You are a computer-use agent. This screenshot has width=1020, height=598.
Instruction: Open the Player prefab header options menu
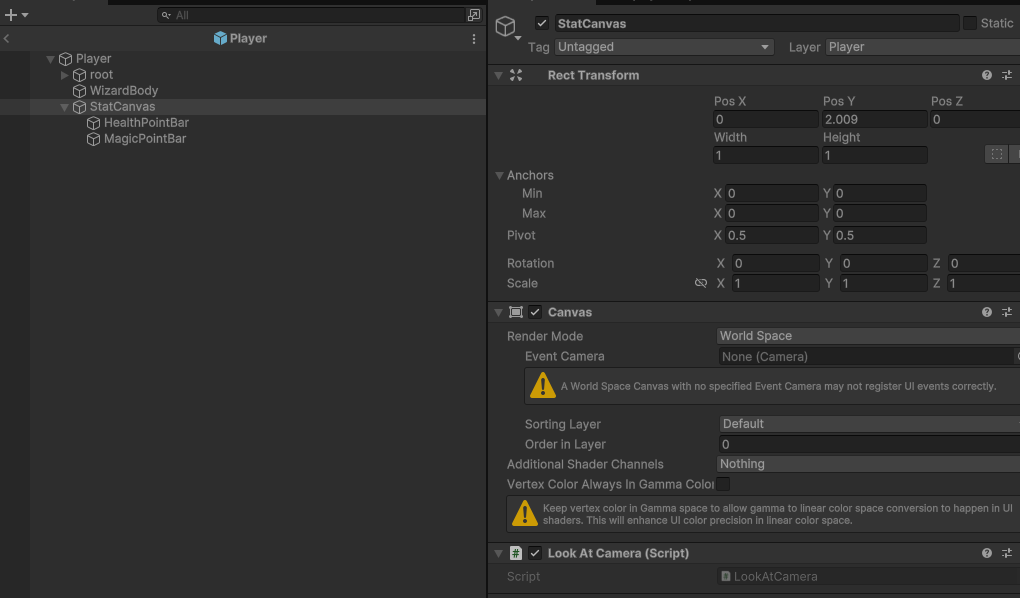point(474,39)
